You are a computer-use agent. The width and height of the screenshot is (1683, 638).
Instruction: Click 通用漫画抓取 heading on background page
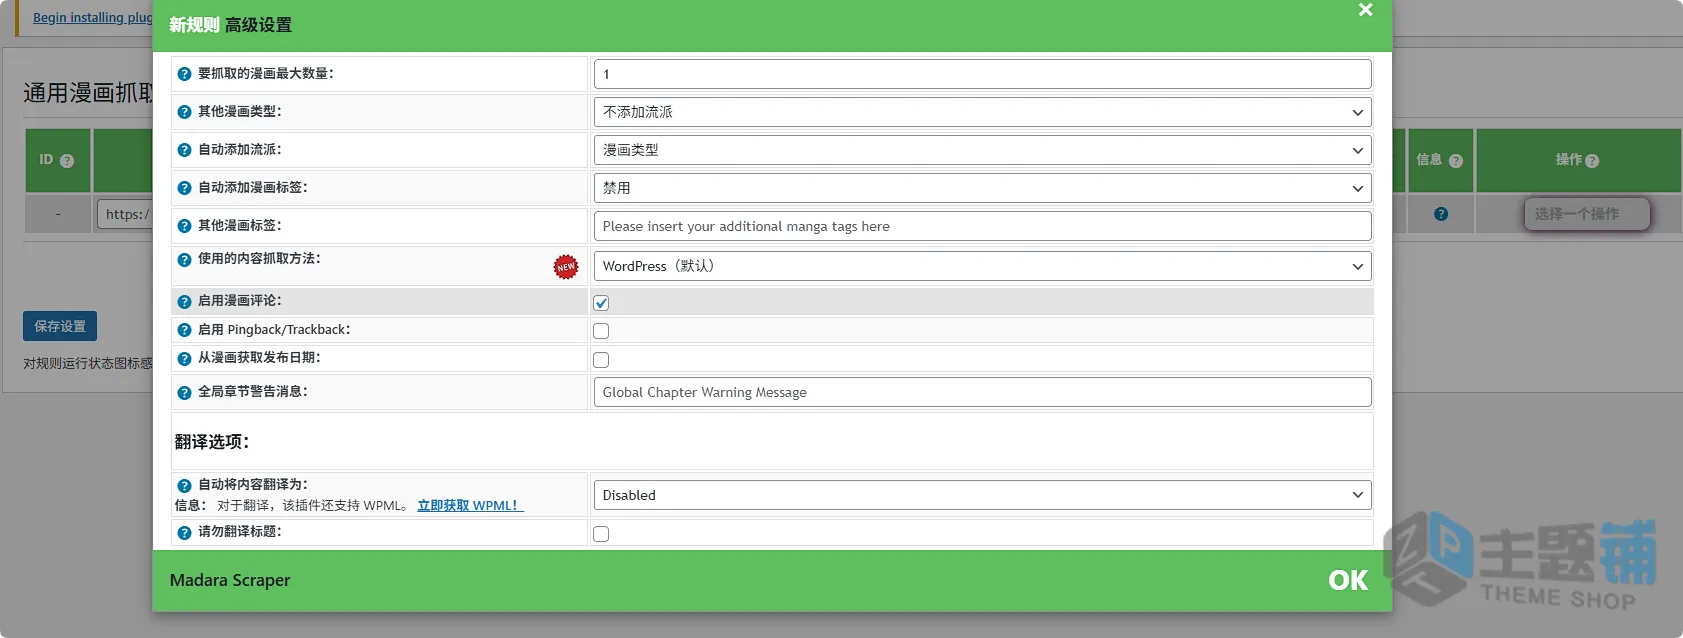88,93
